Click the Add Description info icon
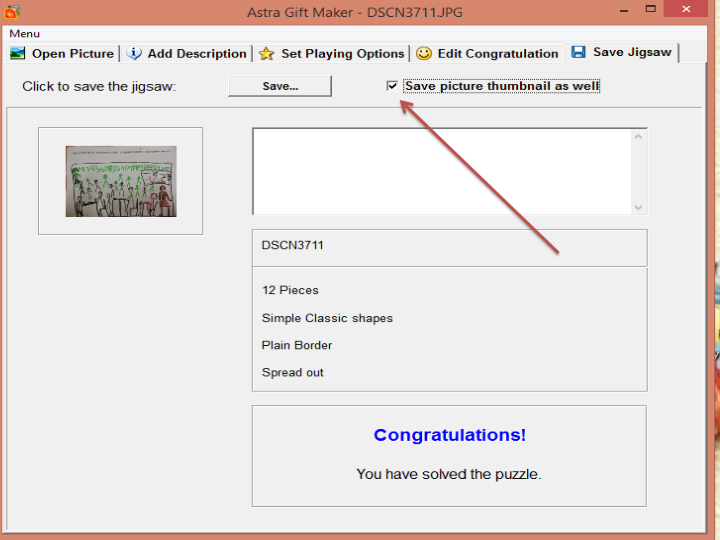Screen dimensions: 720x540 point(134,53)
